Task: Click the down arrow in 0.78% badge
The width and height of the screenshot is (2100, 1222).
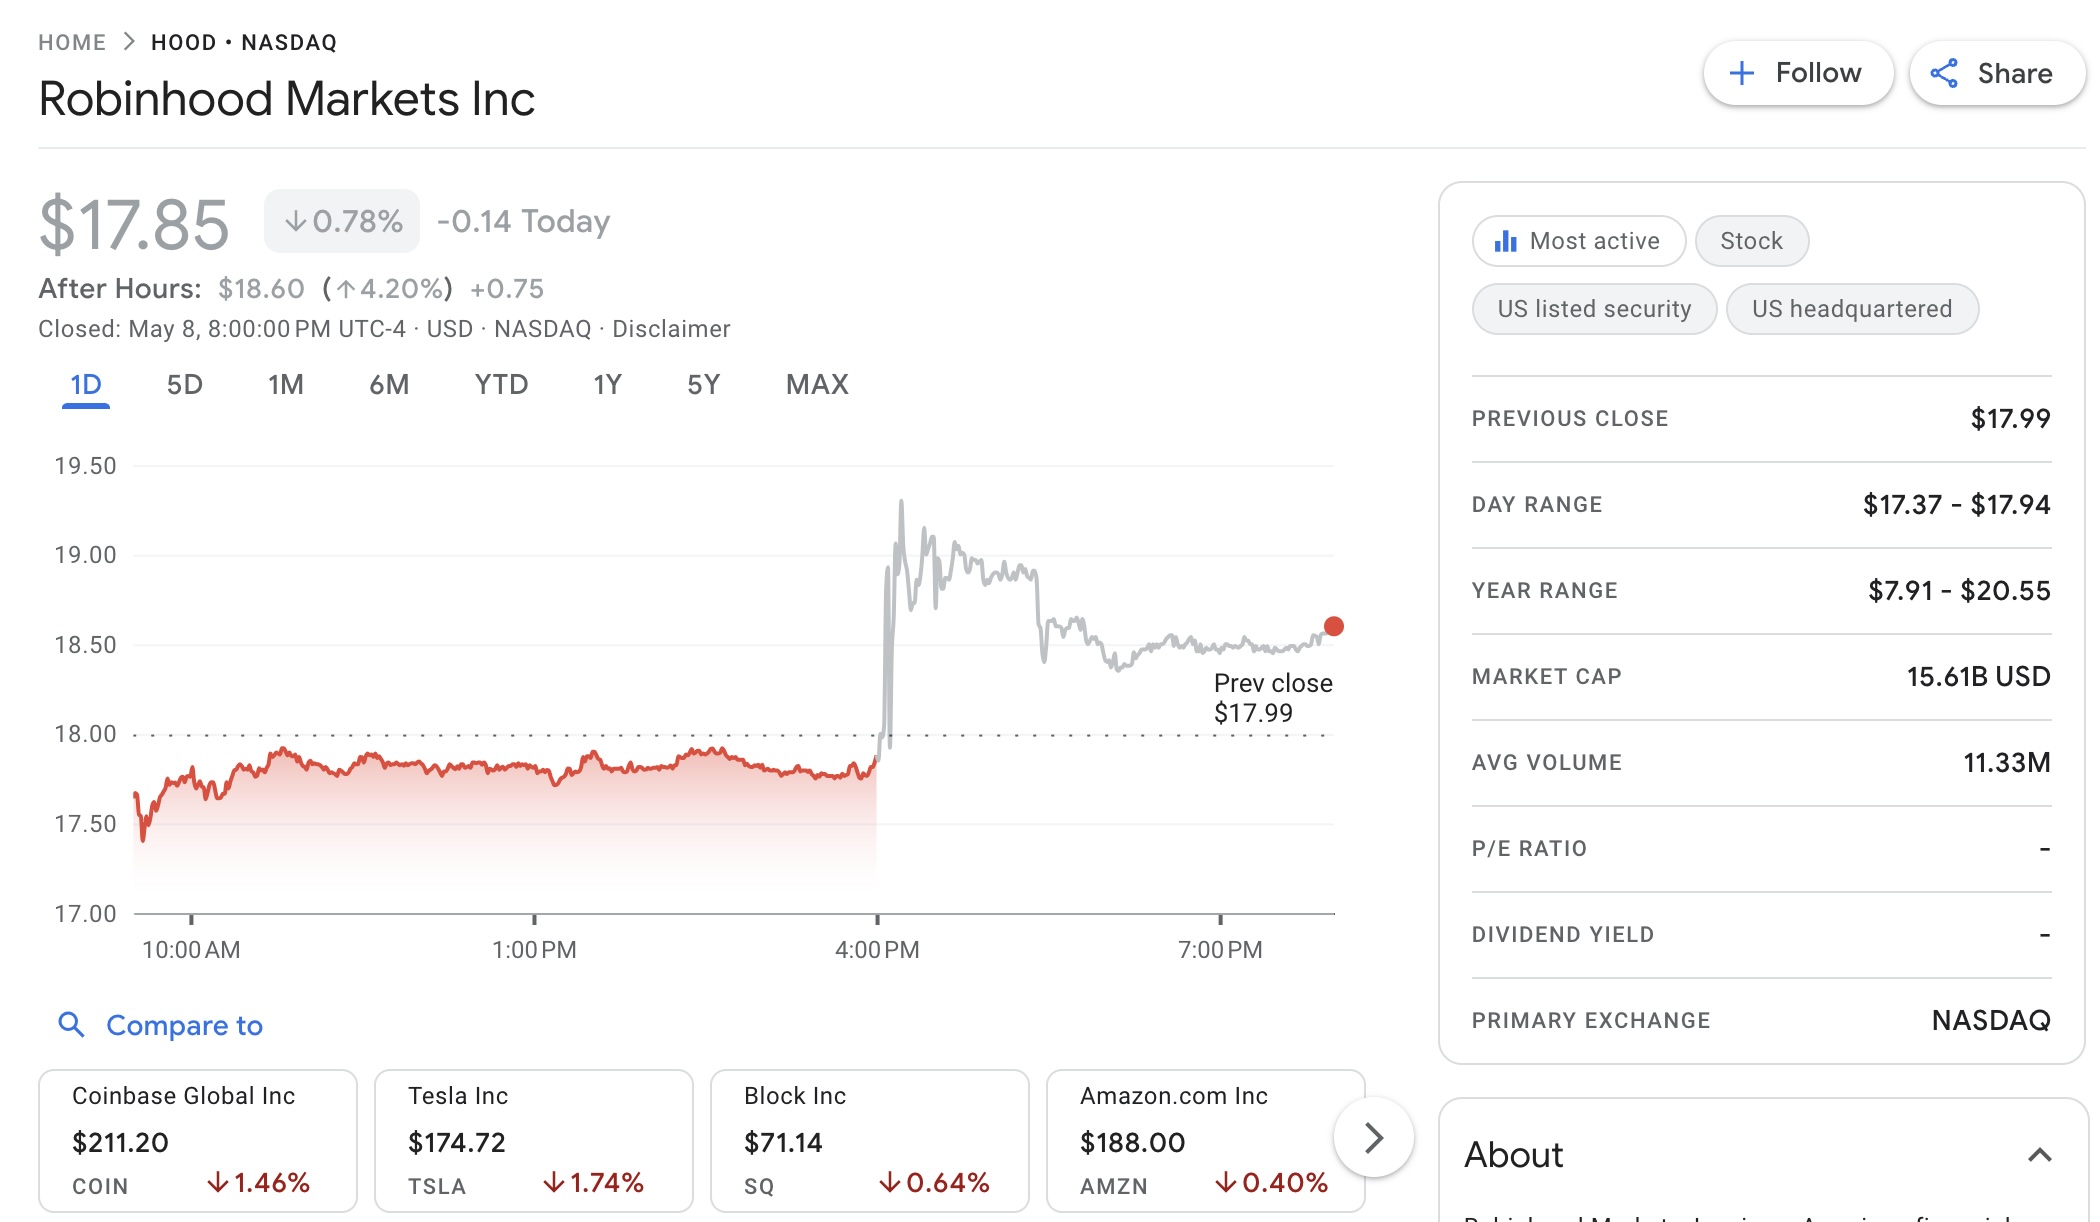Action: click(295, 221)
